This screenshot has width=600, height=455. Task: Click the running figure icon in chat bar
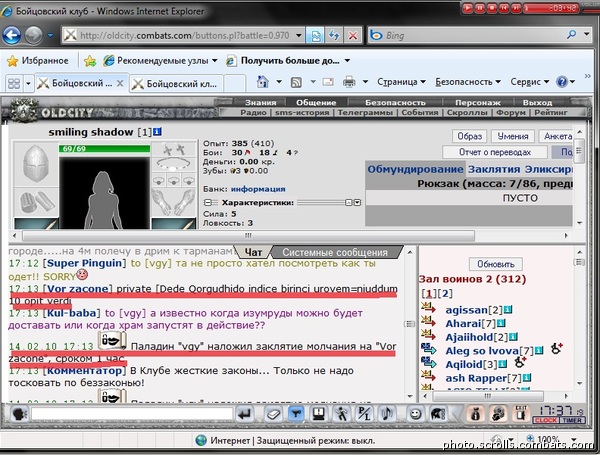click(x=341, y=414)
